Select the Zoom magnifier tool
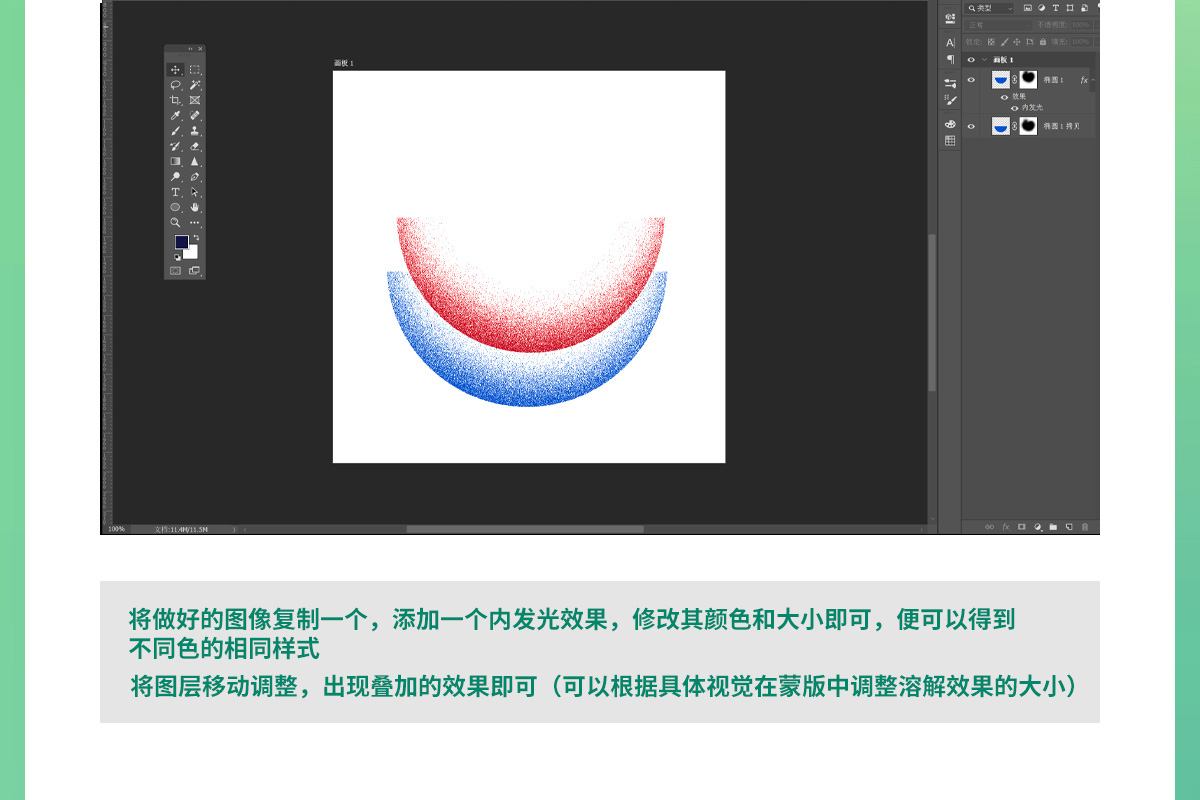Image resolution: width=1200 pixels, height=800 pixels. [x=175, y=222]
